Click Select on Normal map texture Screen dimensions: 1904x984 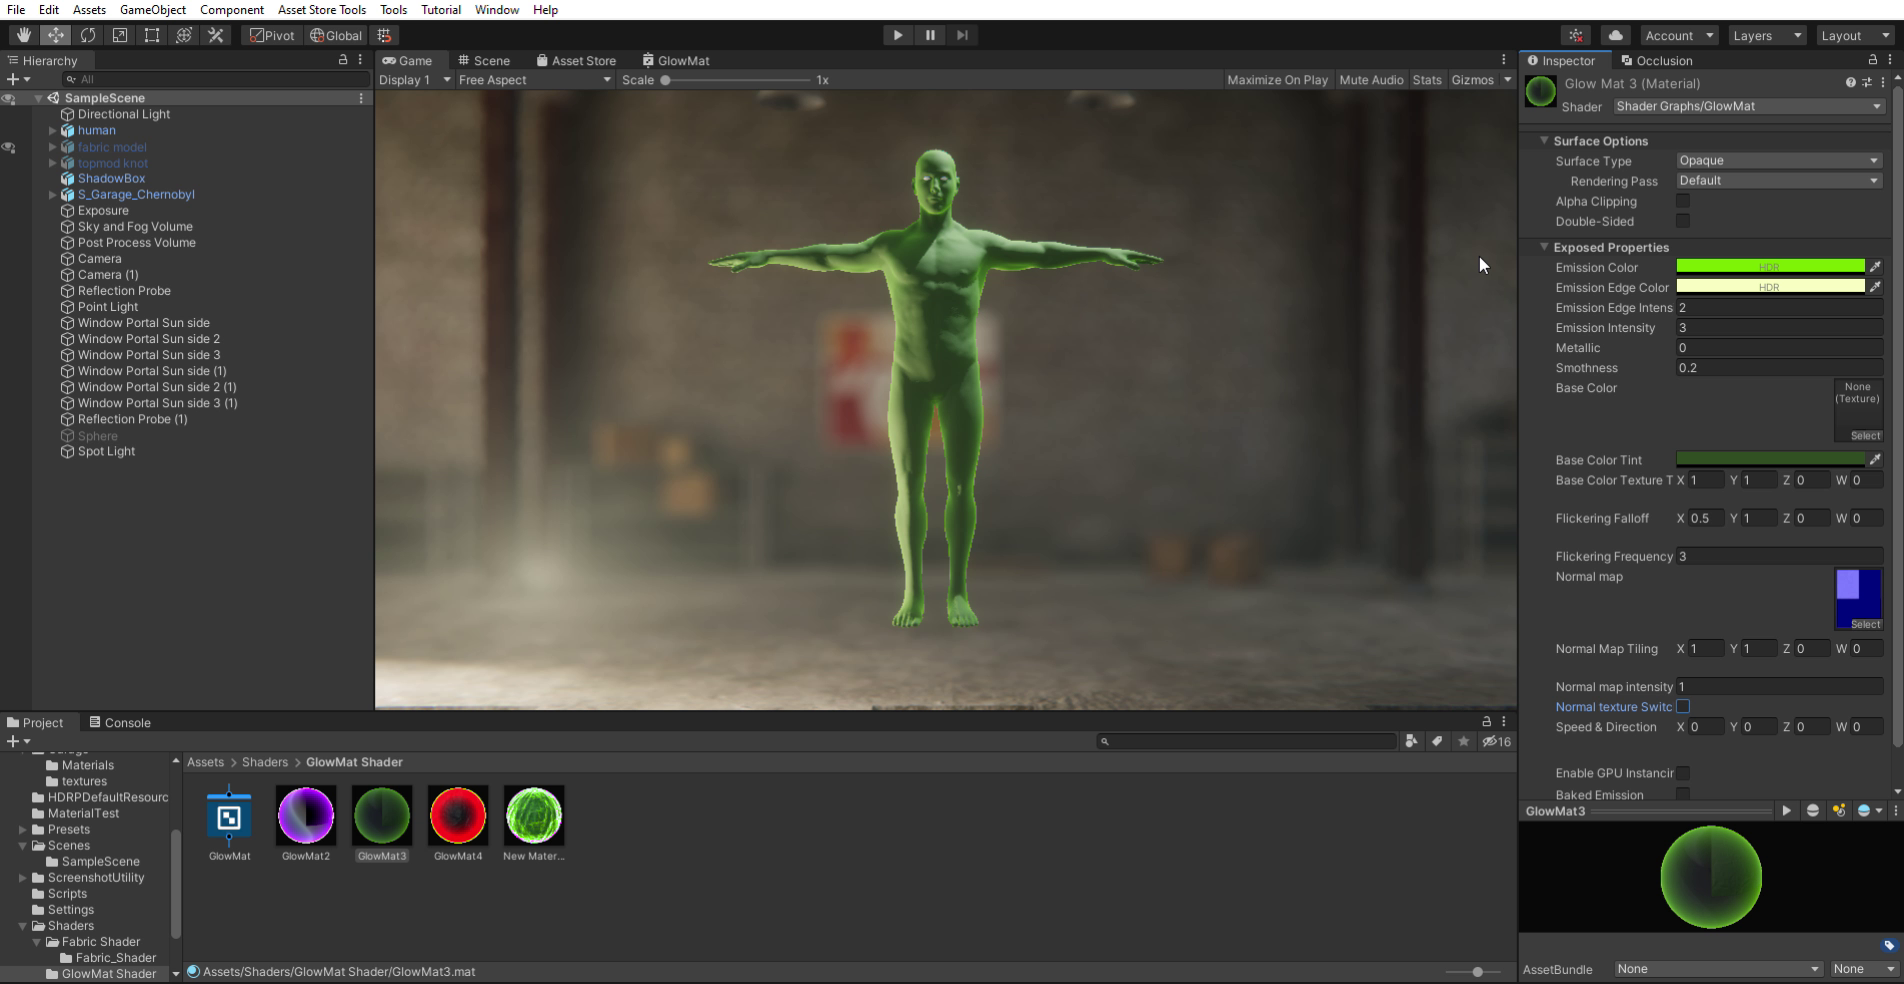pos(1865,624)
